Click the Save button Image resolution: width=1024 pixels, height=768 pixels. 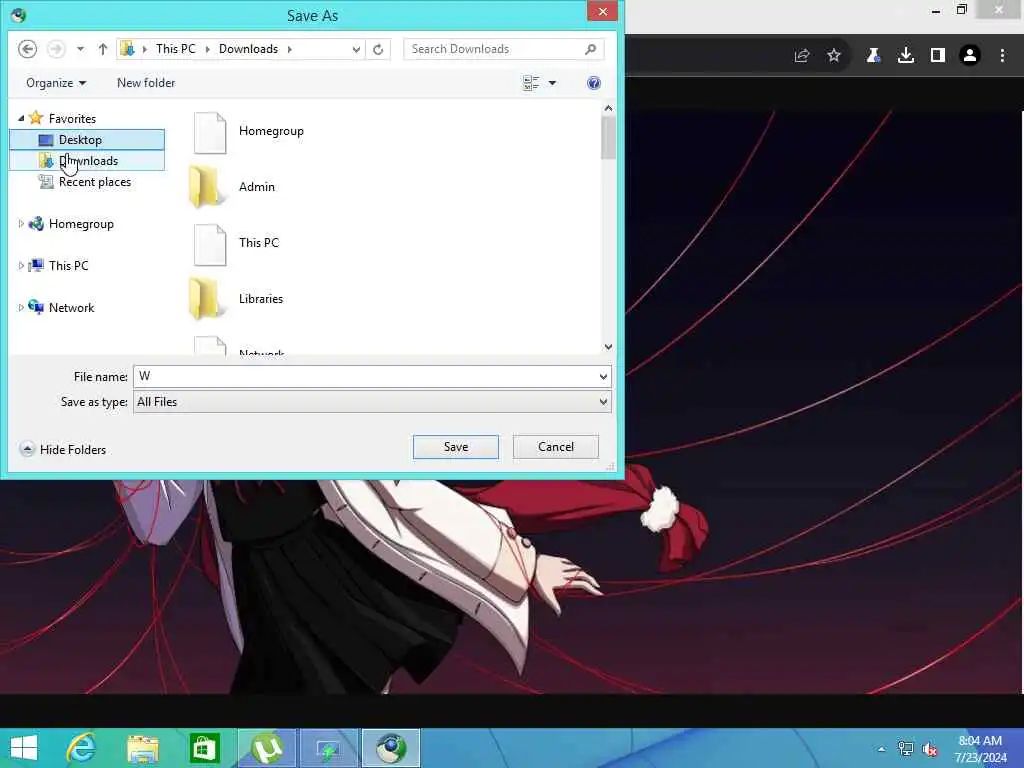point(456,447)
